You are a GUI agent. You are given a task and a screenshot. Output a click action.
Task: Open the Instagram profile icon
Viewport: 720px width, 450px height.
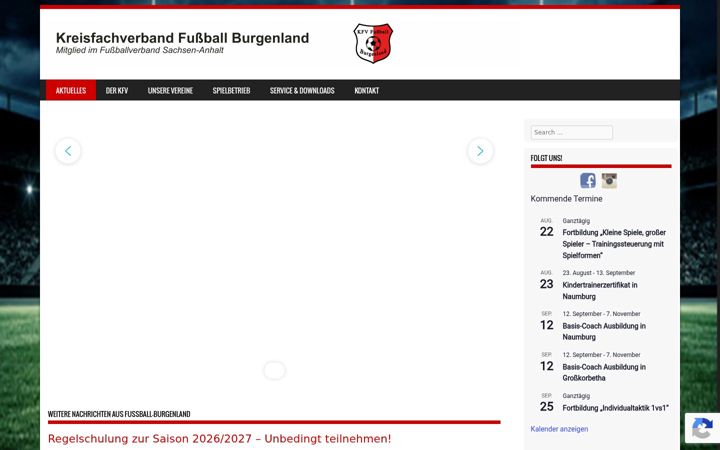tap(609, 180)
